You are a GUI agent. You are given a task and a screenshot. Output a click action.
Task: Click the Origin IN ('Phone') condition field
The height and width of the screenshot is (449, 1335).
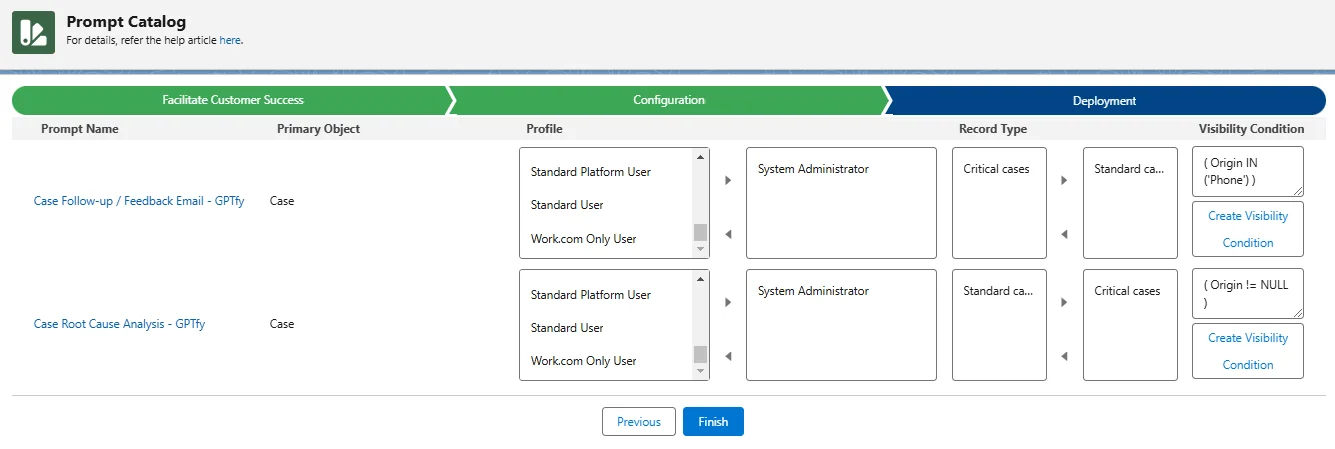tap(1247, 171)
